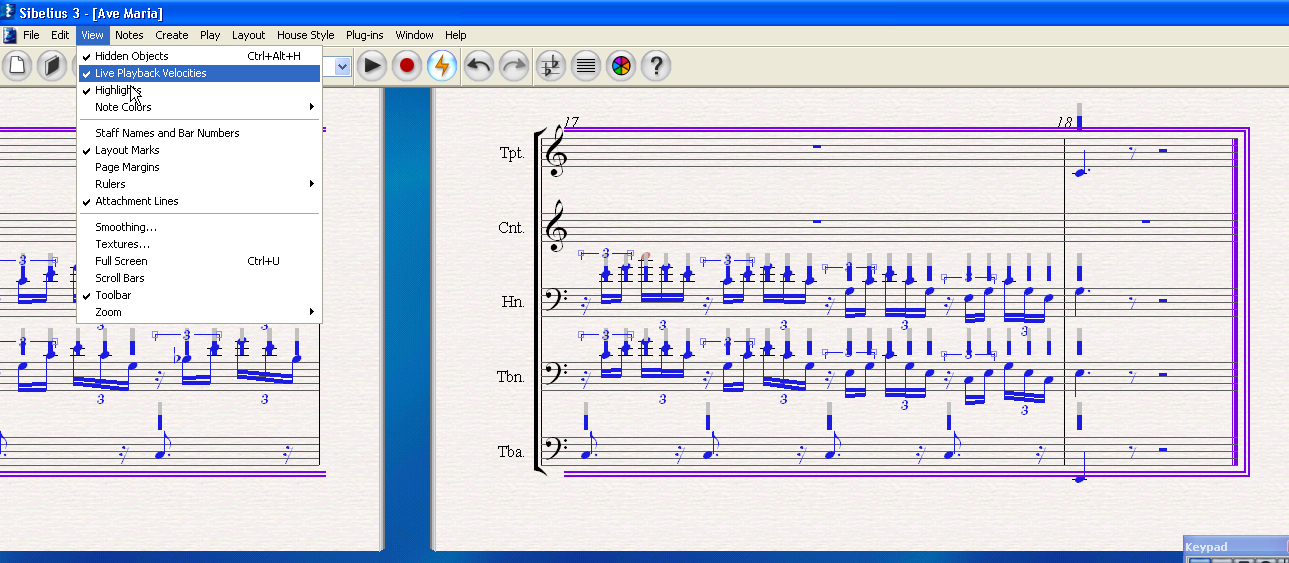This screenshot has width=1289, height=563.
Task: Enable Page Margins option
Action: pos(199,167)
